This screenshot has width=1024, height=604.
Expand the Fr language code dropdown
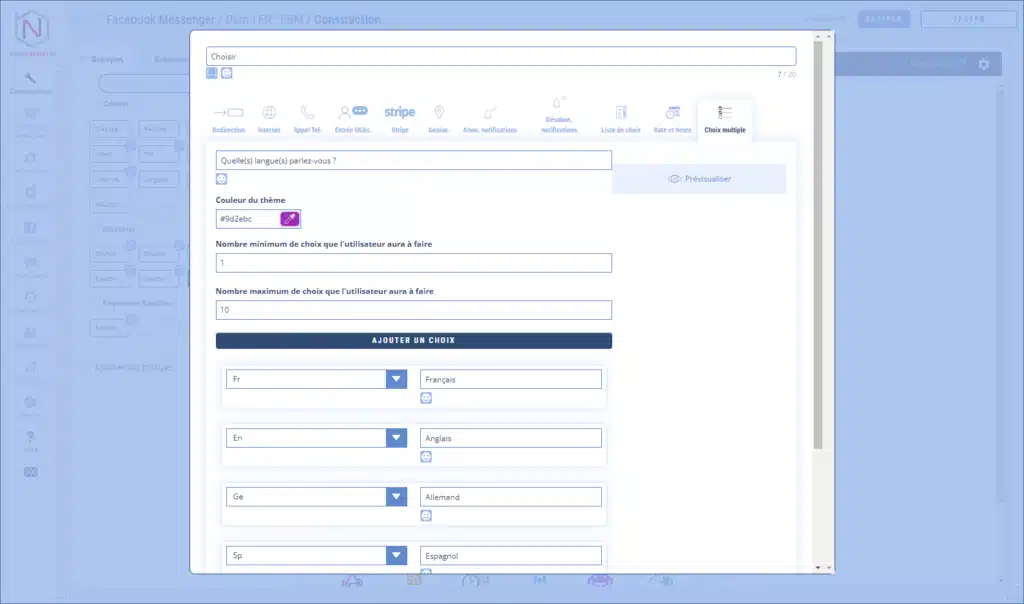point(397,379)
